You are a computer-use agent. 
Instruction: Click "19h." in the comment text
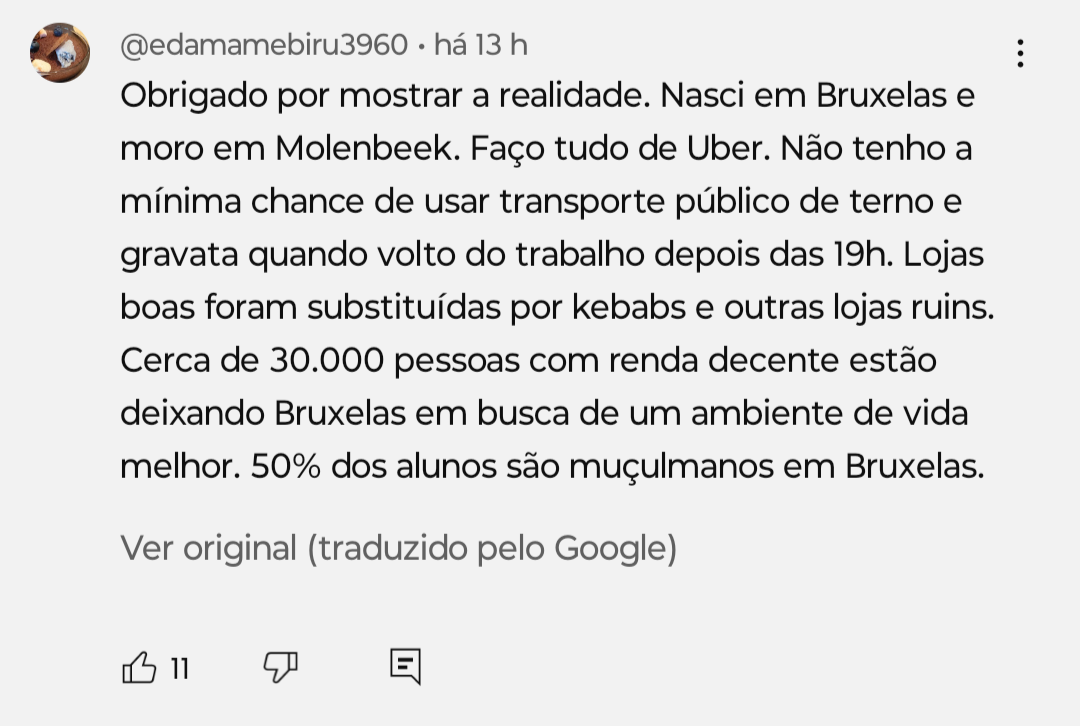[x=868, y=255]
